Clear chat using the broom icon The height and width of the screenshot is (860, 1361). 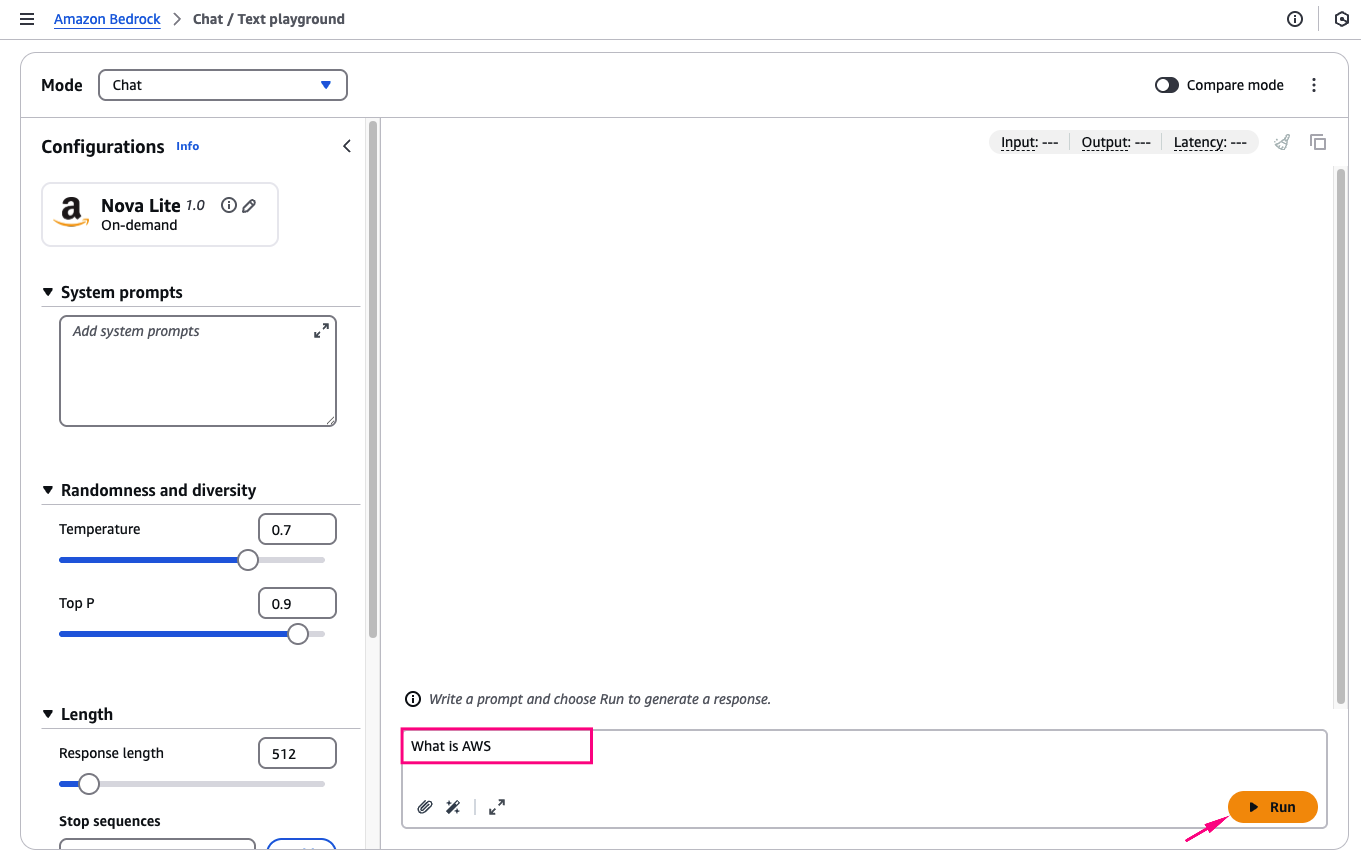(x=1282, y=142)
